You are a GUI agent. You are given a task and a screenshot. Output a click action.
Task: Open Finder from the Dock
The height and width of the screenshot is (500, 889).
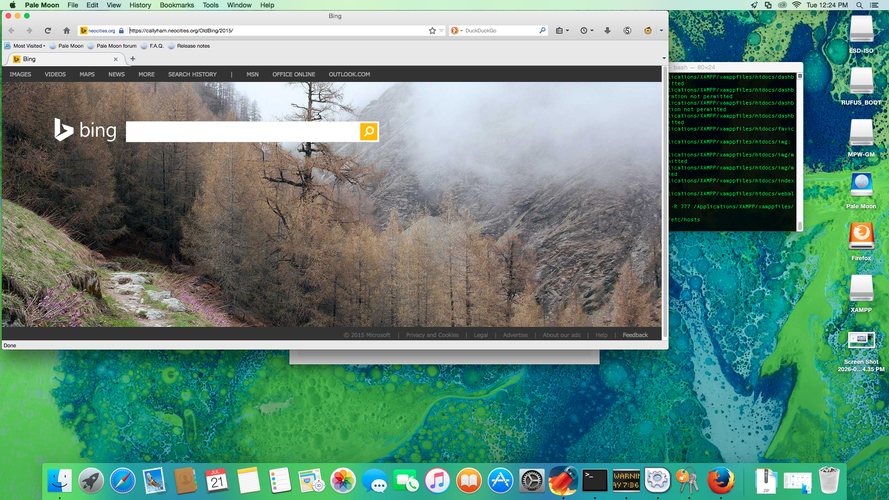pyautogui.click(x=60, y=481)
